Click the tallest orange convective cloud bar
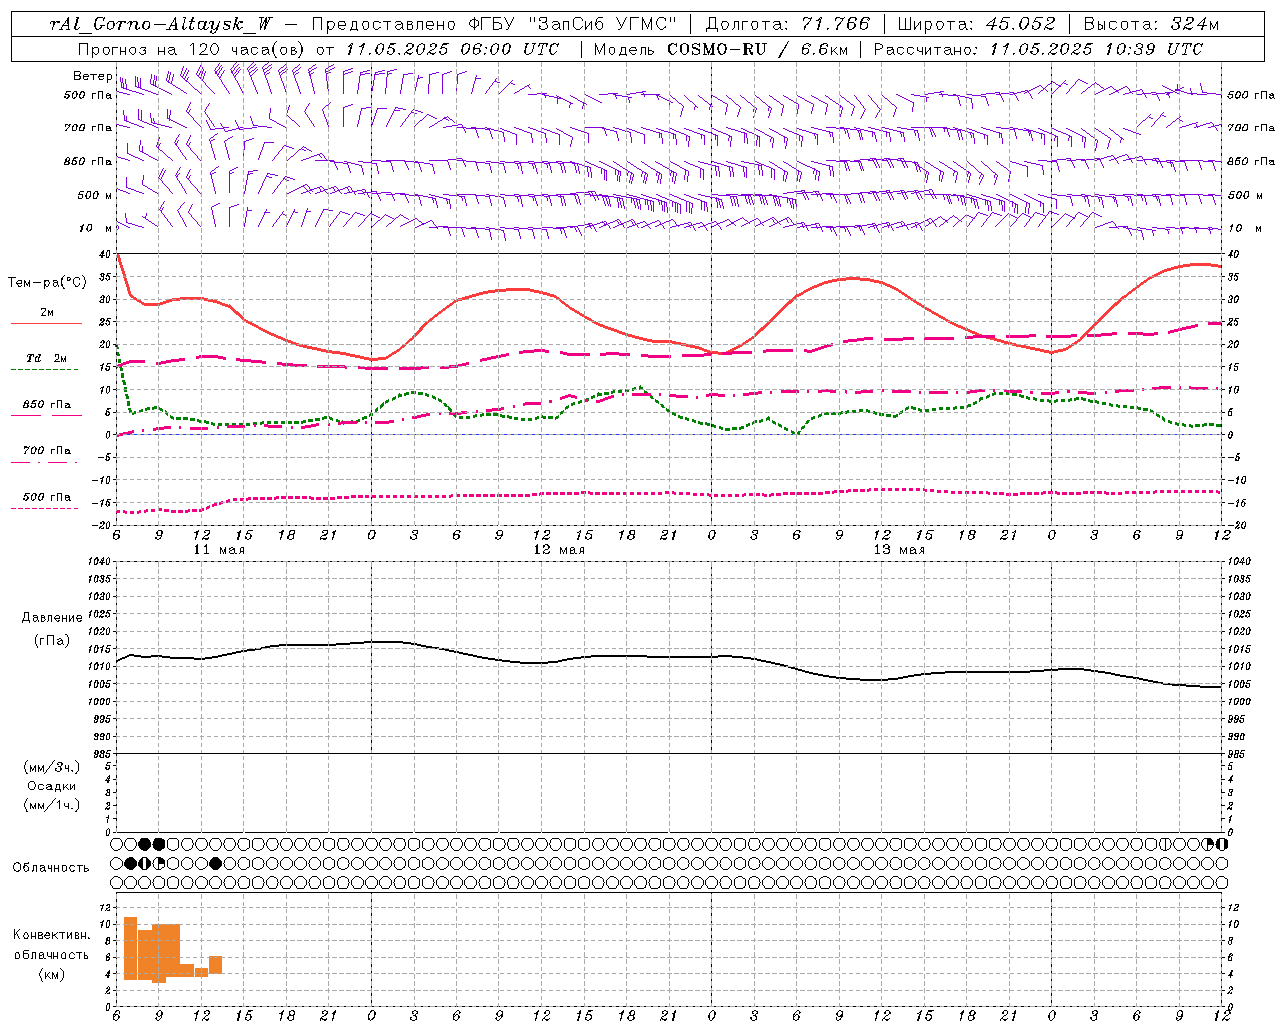Image resolution: width=1280 pixels, height=1024 pixels. point(130,948)
